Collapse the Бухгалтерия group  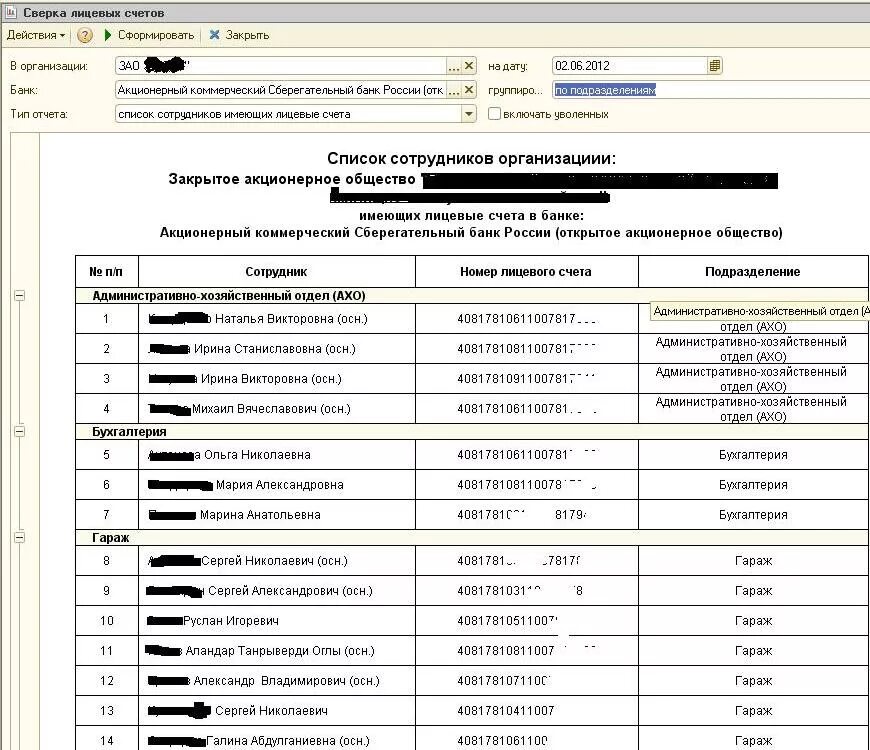19,431
